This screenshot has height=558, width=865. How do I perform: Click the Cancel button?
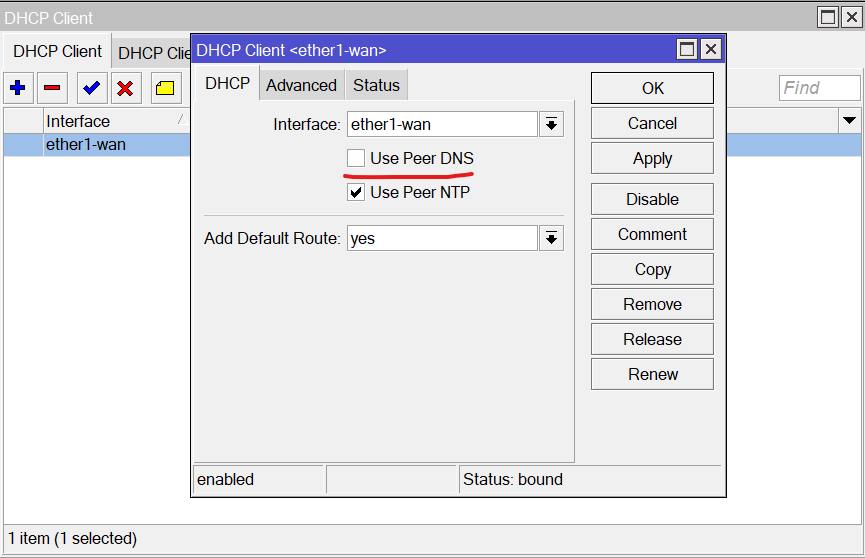(652, 123)
